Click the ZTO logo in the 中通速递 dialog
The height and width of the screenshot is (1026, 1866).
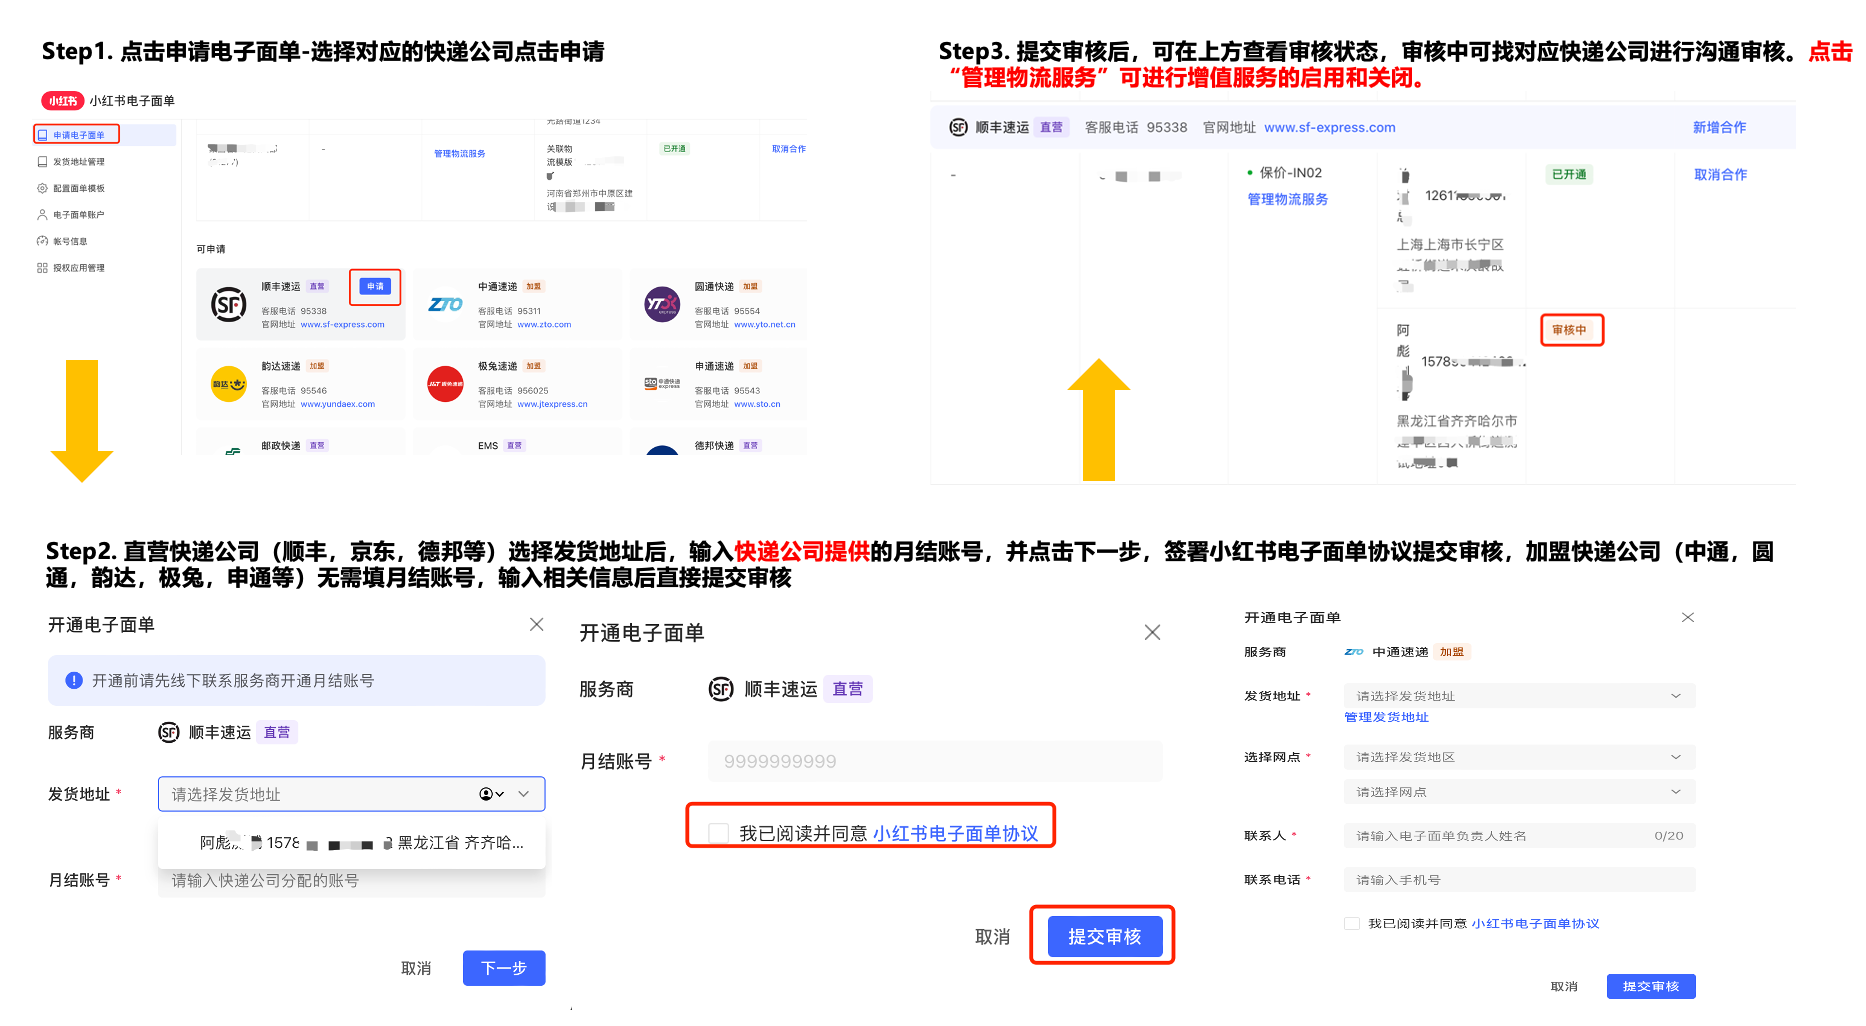click(1354, 652)
